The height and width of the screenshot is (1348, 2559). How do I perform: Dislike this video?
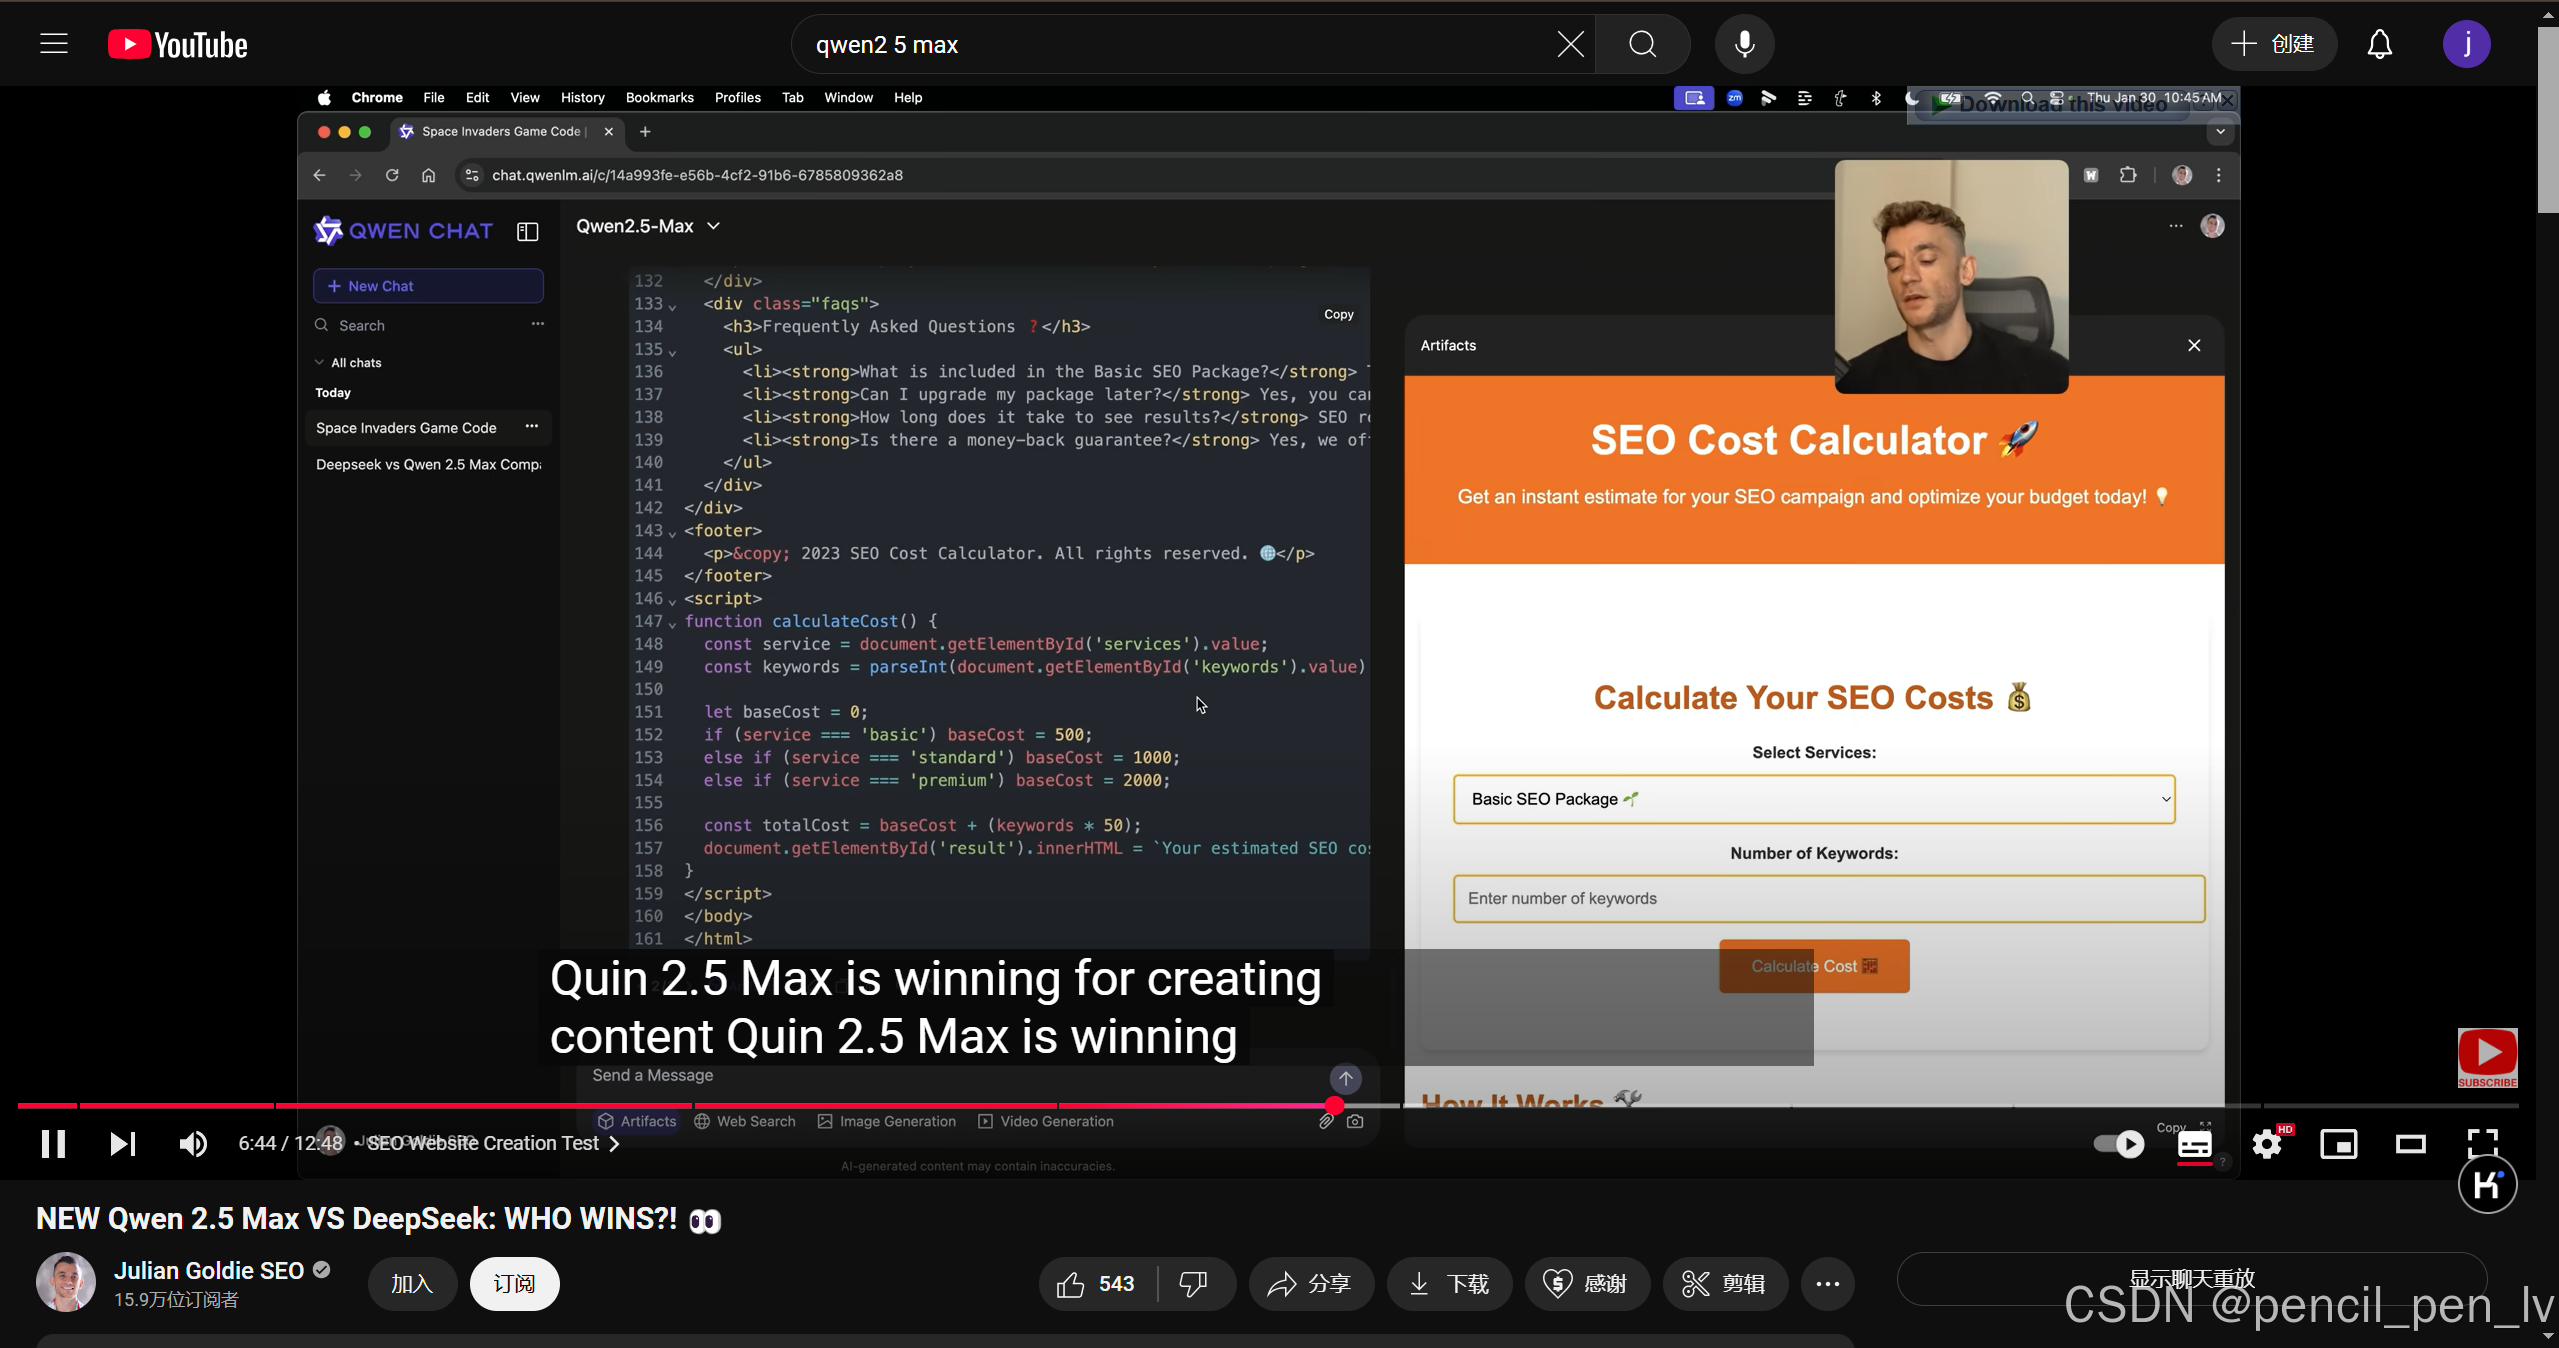pos(1193,1284)
